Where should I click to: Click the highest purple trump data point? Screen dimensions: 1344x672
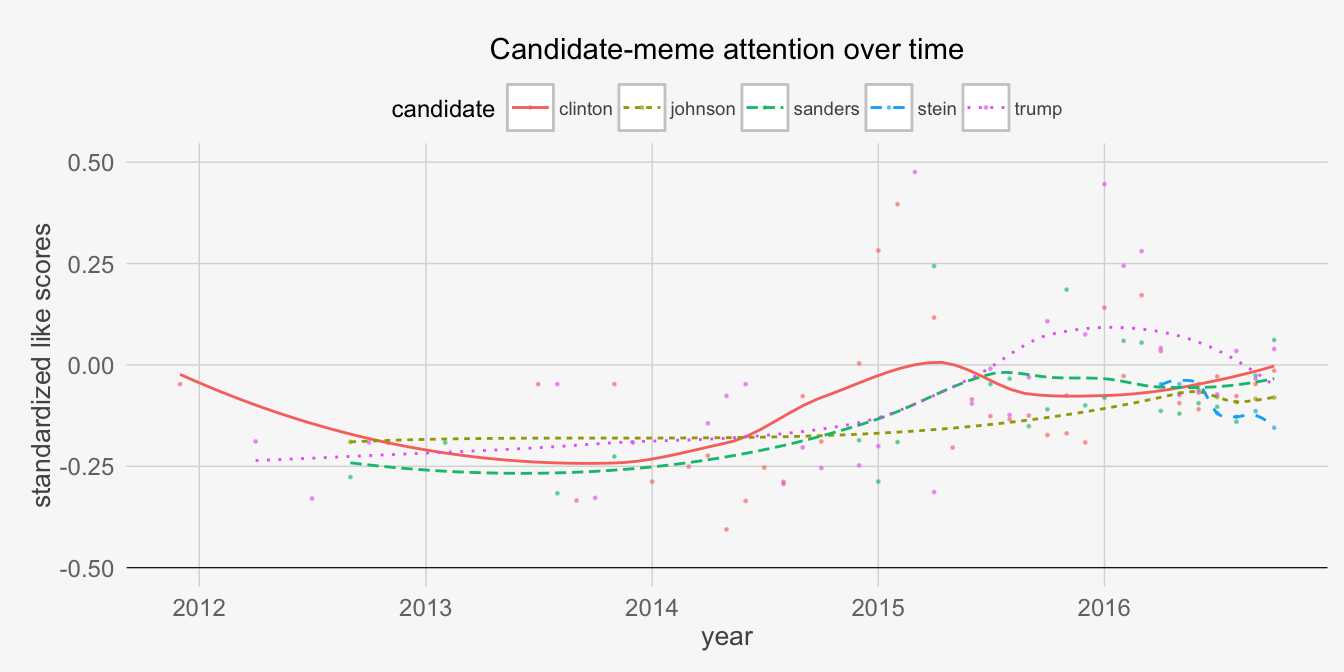click(x=914, y=172)
